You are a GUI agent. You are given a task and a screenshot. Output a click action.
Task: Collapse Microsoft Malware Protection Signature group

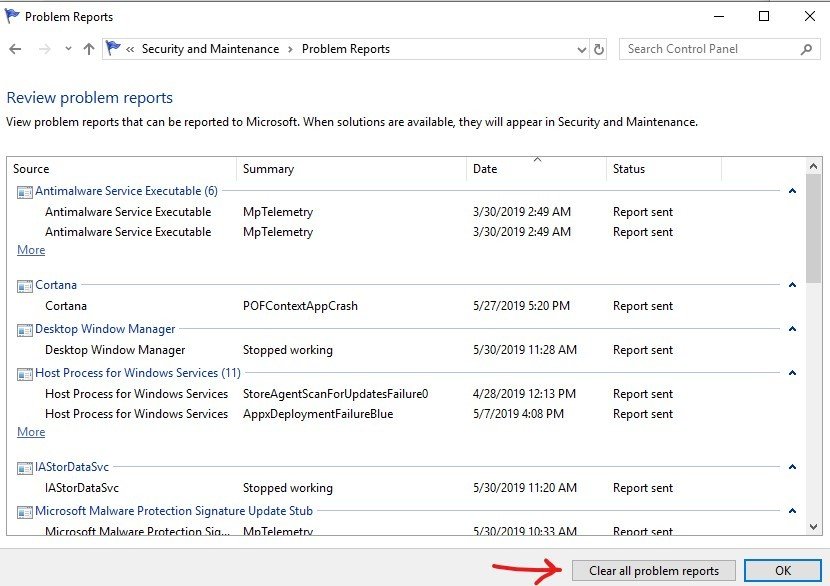[x=792, y=511]
